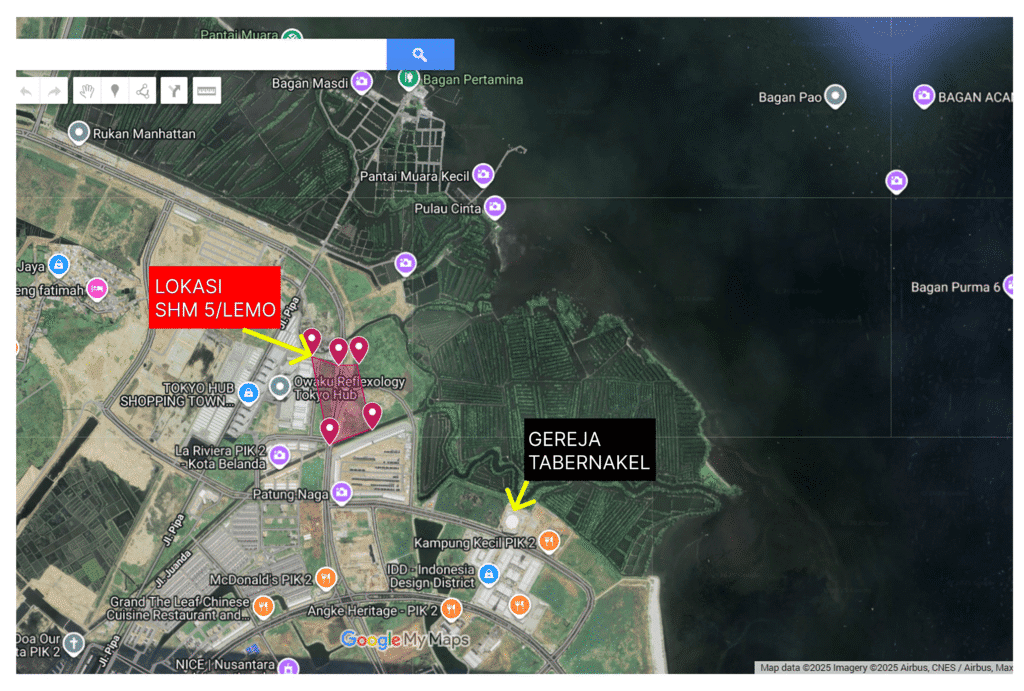Open the IDD Indonesia Design District marker

489,574
